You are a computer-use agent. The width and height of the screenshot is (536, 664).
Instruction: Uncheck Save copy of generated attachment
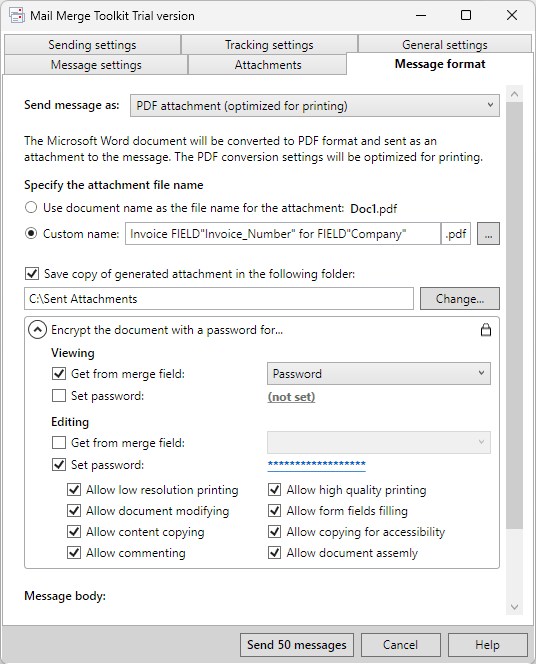coord(32,274)
